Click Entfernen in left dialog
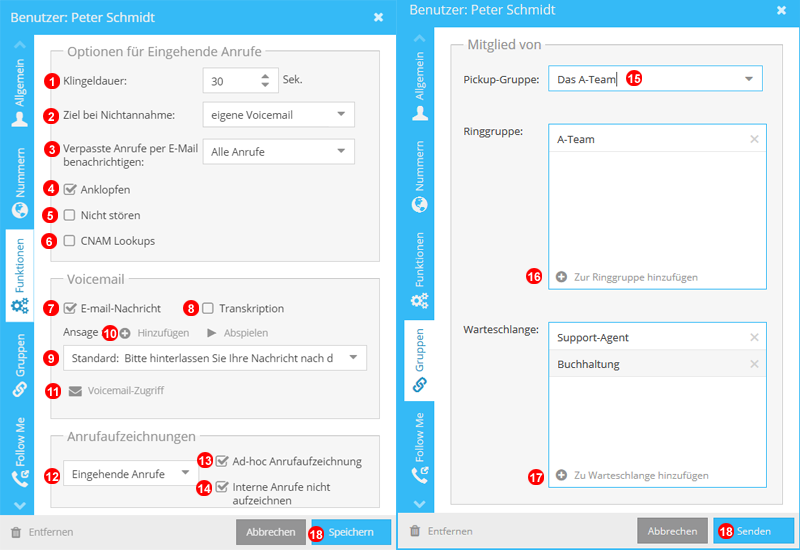Image resolution: width=800 pixels, height=550 pixels. (x=51, y=532)
